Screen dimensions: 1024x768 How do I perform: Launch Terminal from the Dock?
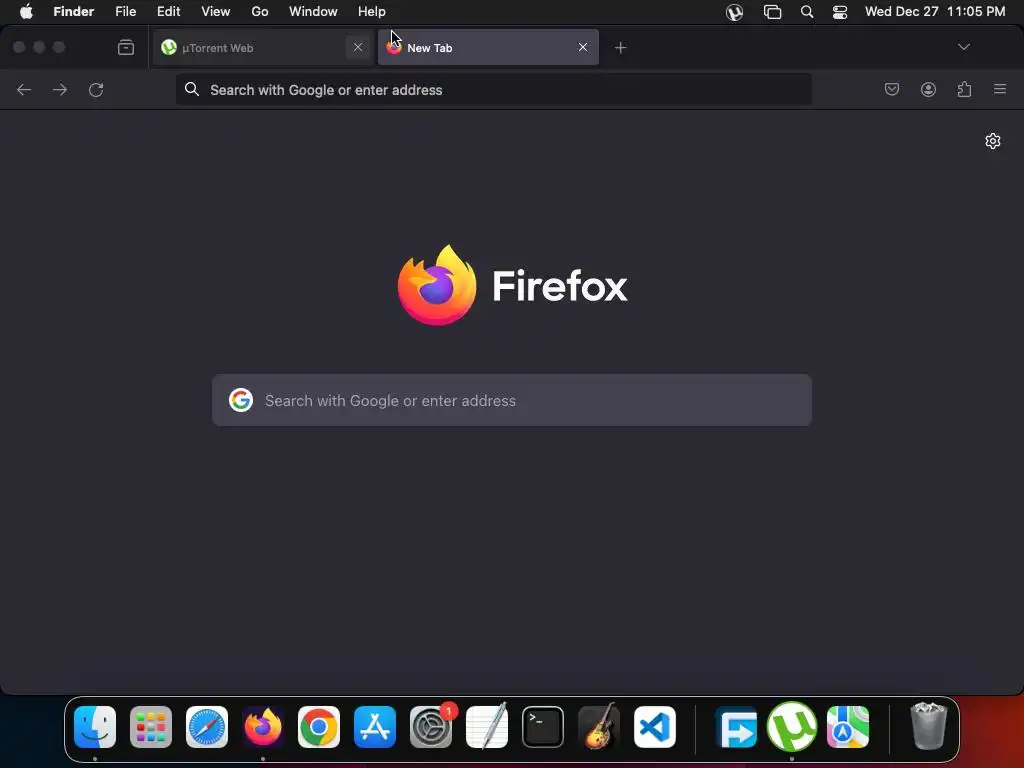point(543,727)
